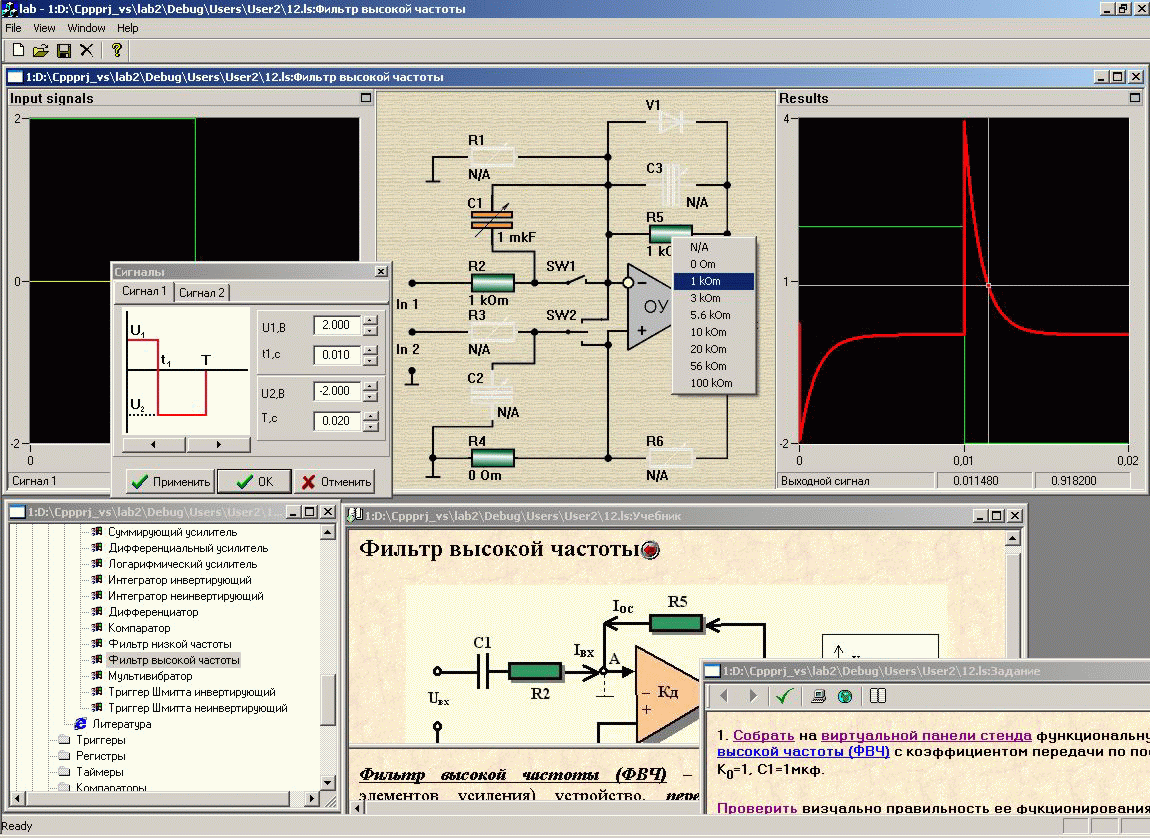Open the Window menu
The height and width of the screenshot is (838, 1150).
[x=87, y=28]
